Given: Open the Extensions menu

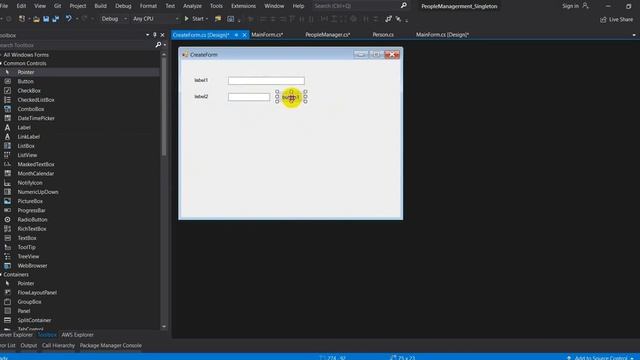Looking at the screenshot, I should pyautogui.click(x=243, y=6).
